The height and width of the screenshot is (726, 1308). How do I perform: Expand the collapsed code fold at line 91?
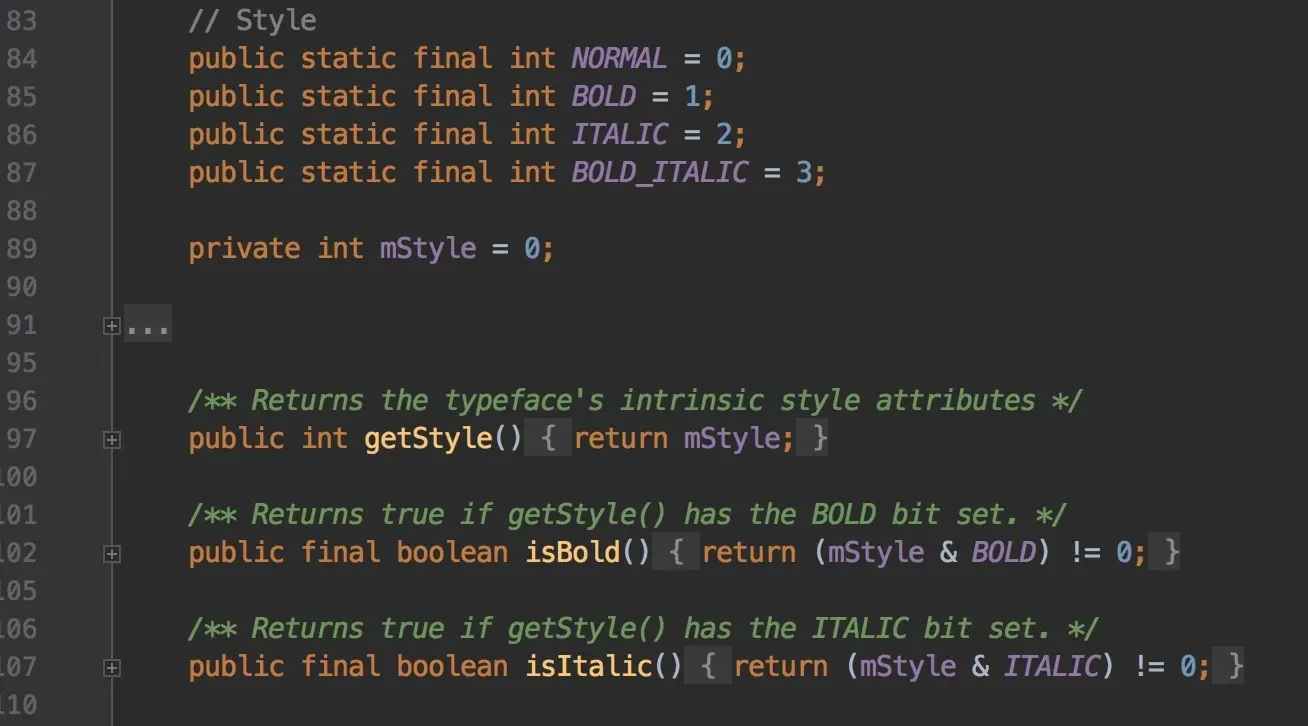(112, 324)
